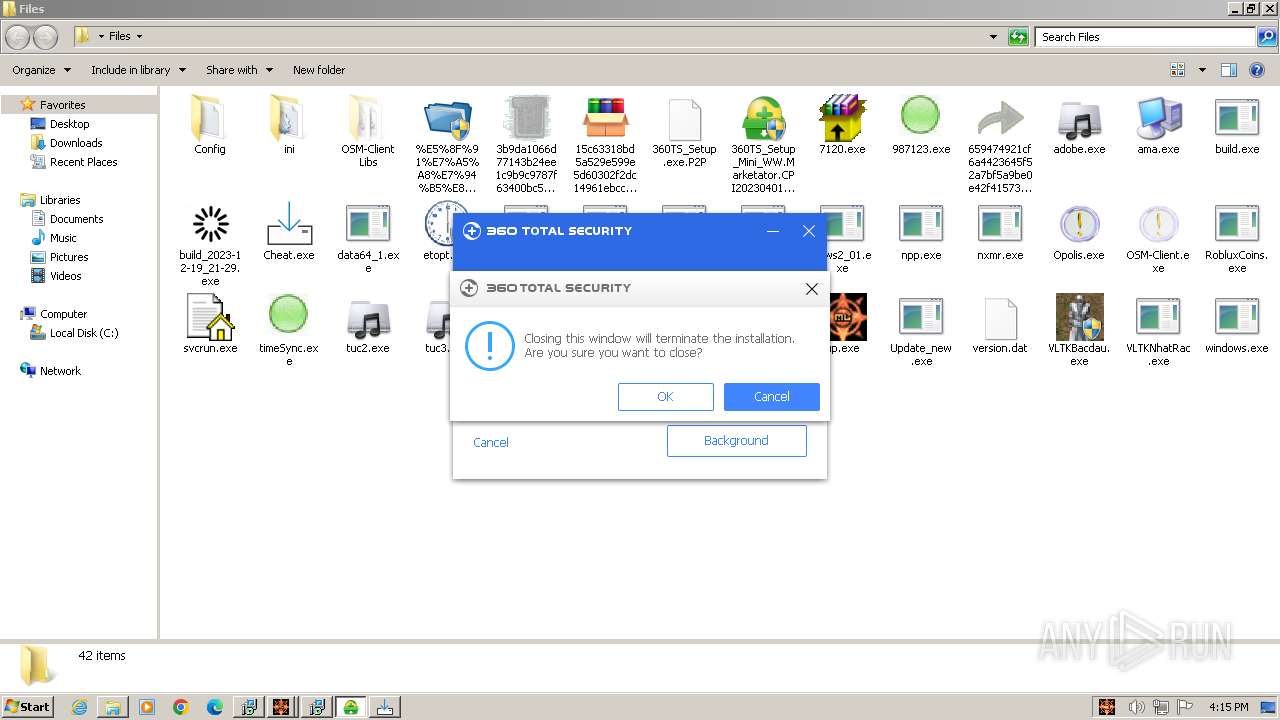This screenshot has width=1280, height=720.
Task: Minimize the 360 Total Security installer
Action: click(773, 231)
